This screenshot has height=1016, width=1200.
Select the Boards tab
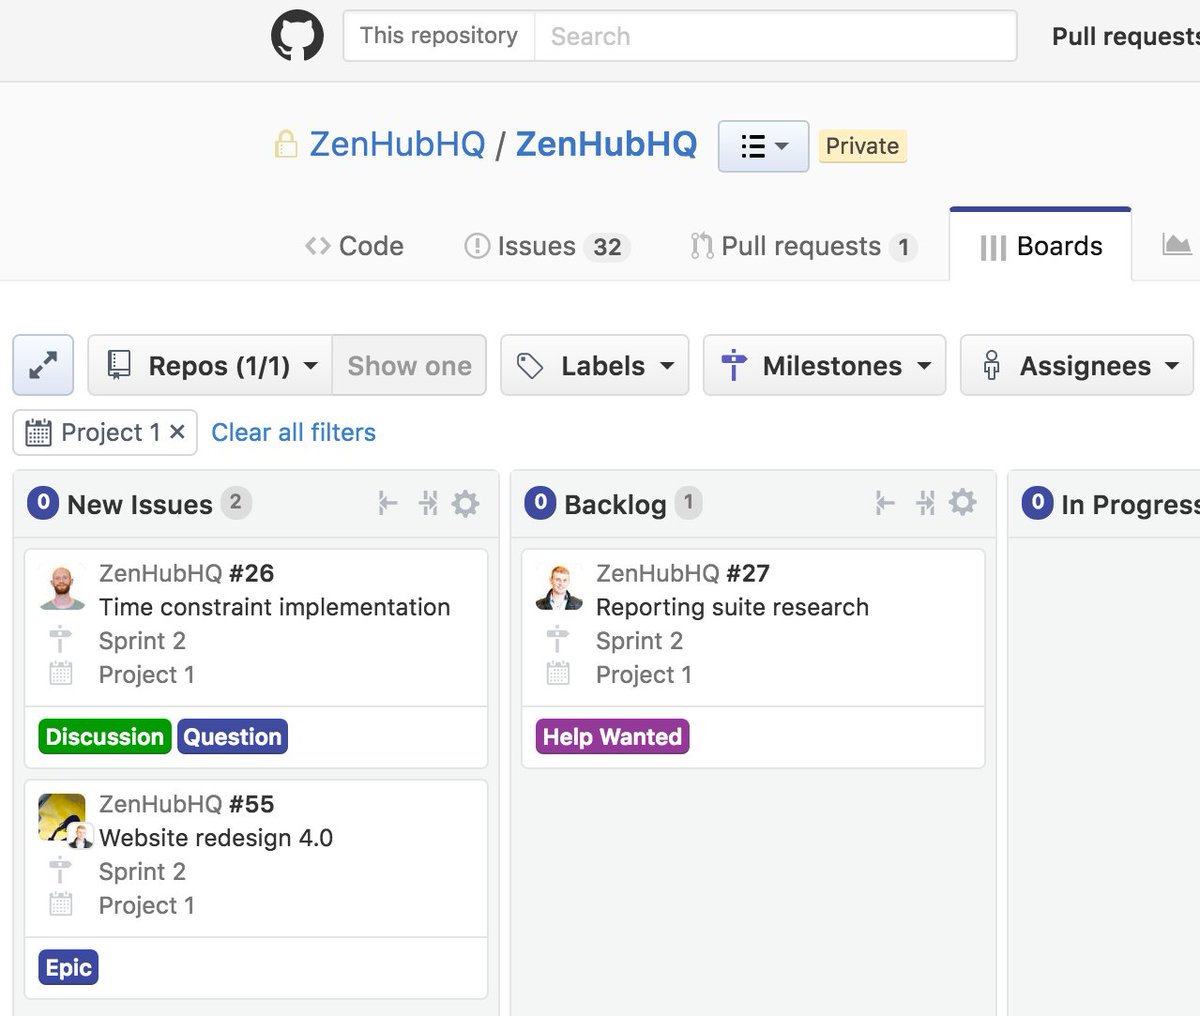1040,246
